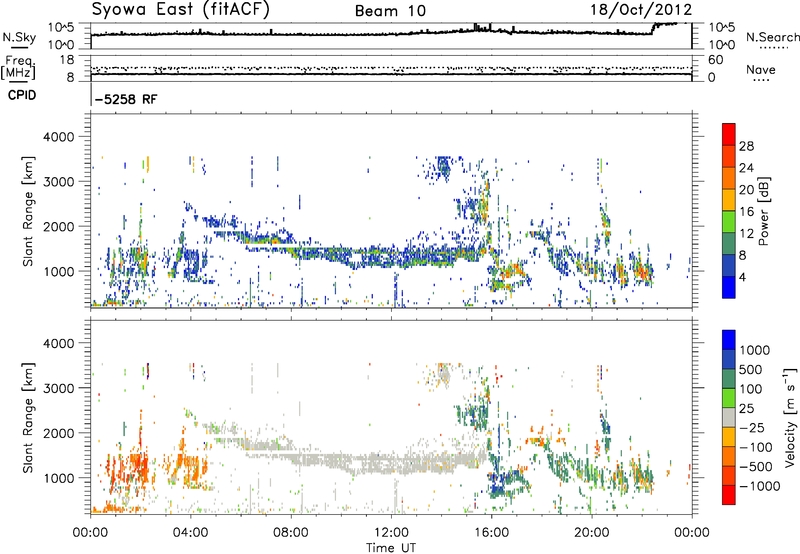Click the "60" Nave axis tick label
Screen dimensions: 800x554
point(715,60)
